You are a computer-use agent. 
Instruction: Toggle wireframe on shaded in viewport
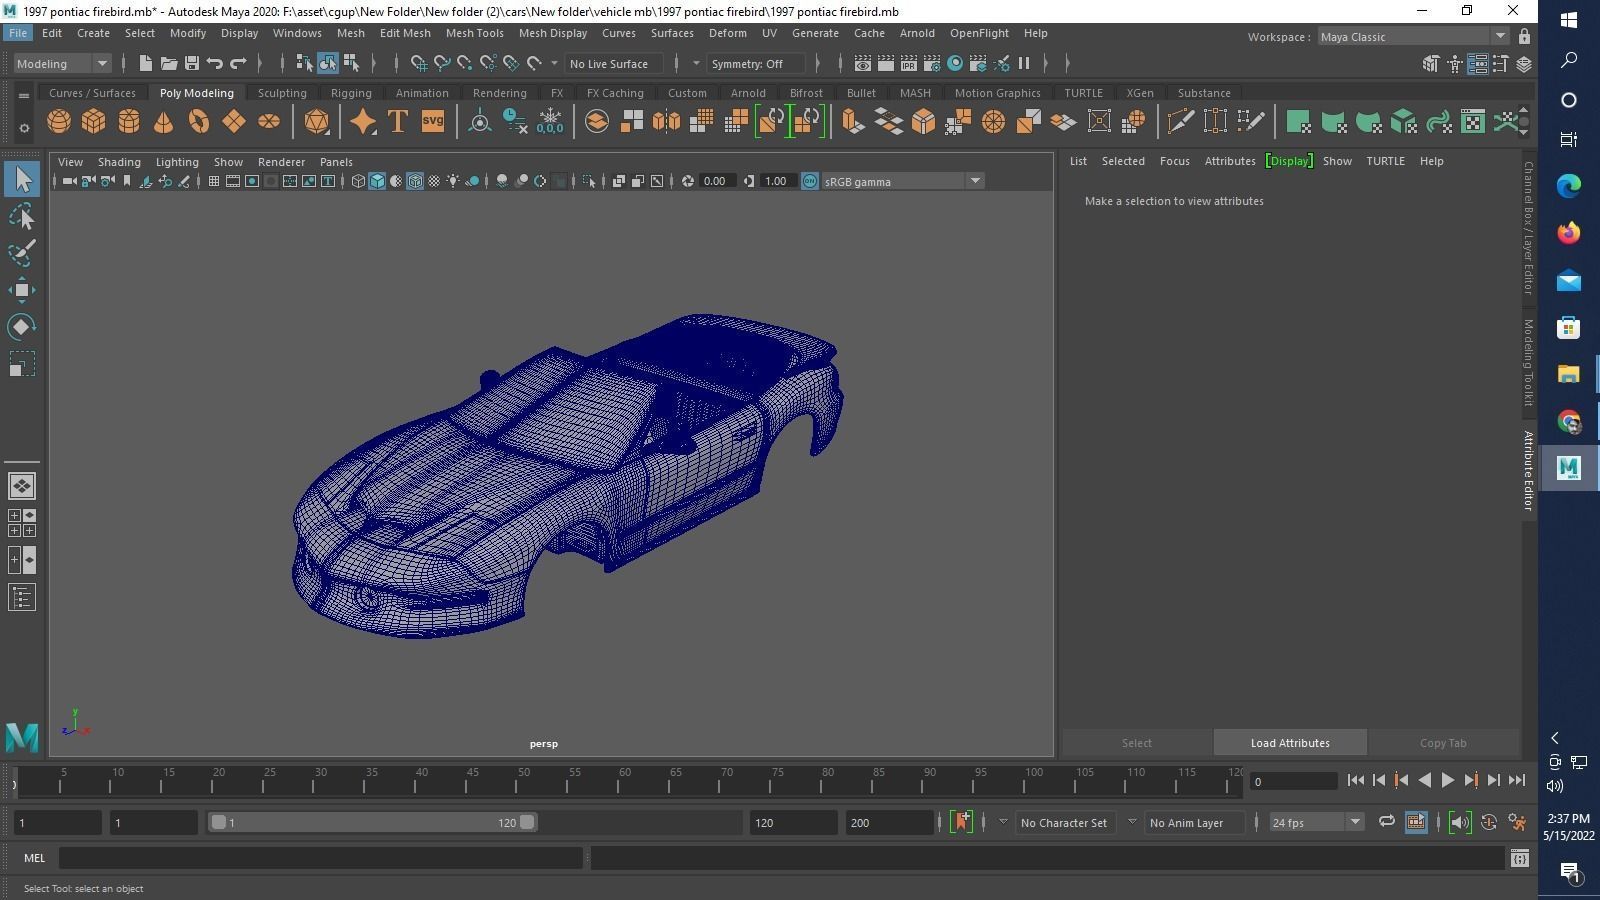click(x=415, y=181)
